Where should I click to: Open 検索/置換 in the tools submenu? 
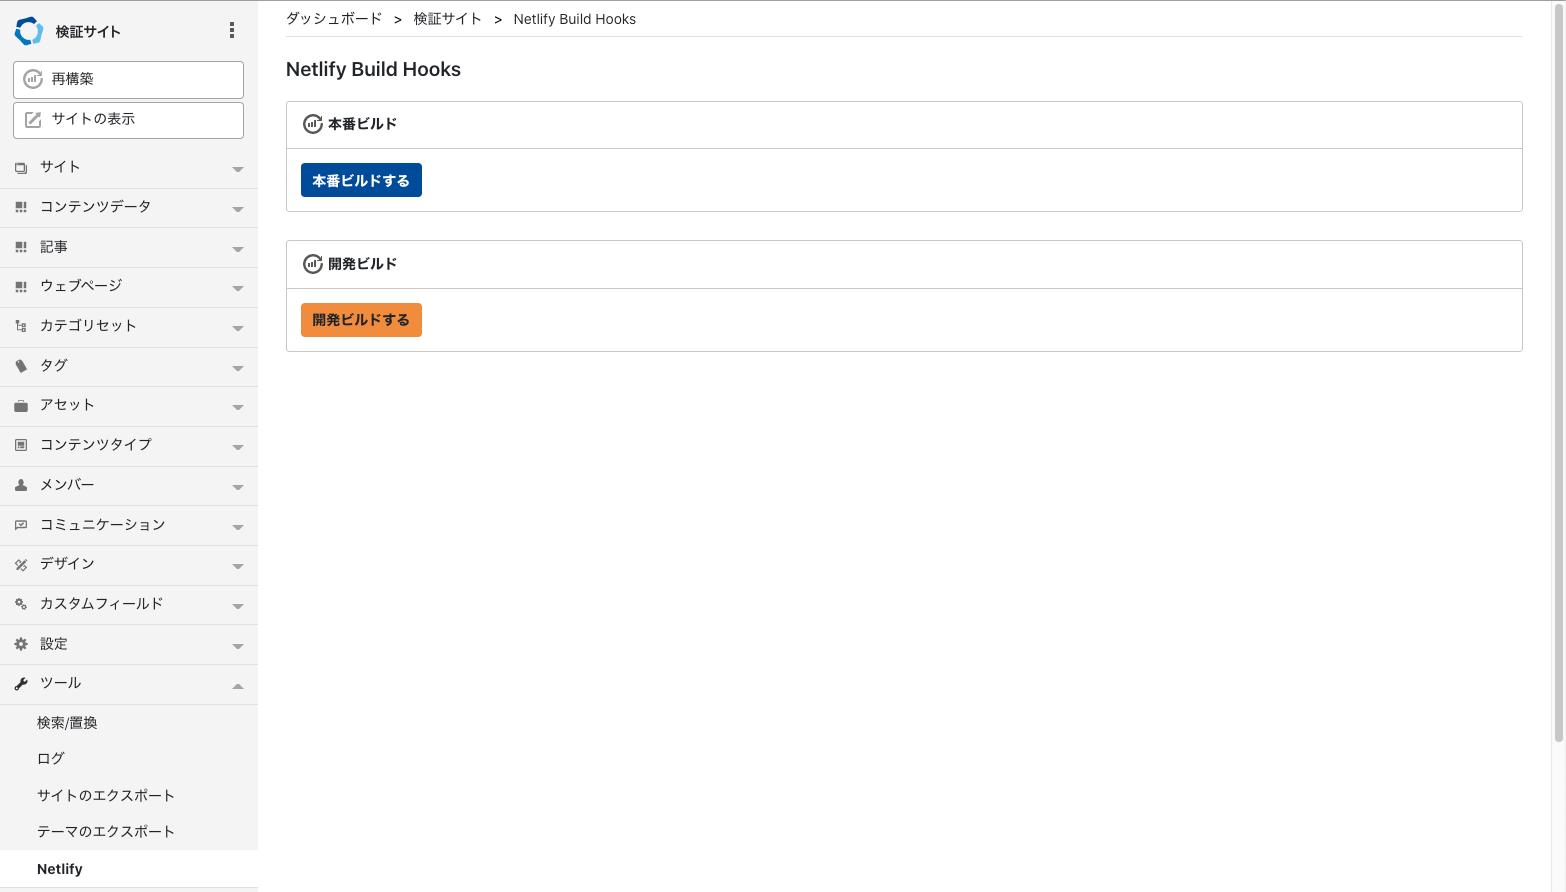[x=67, y=723]
